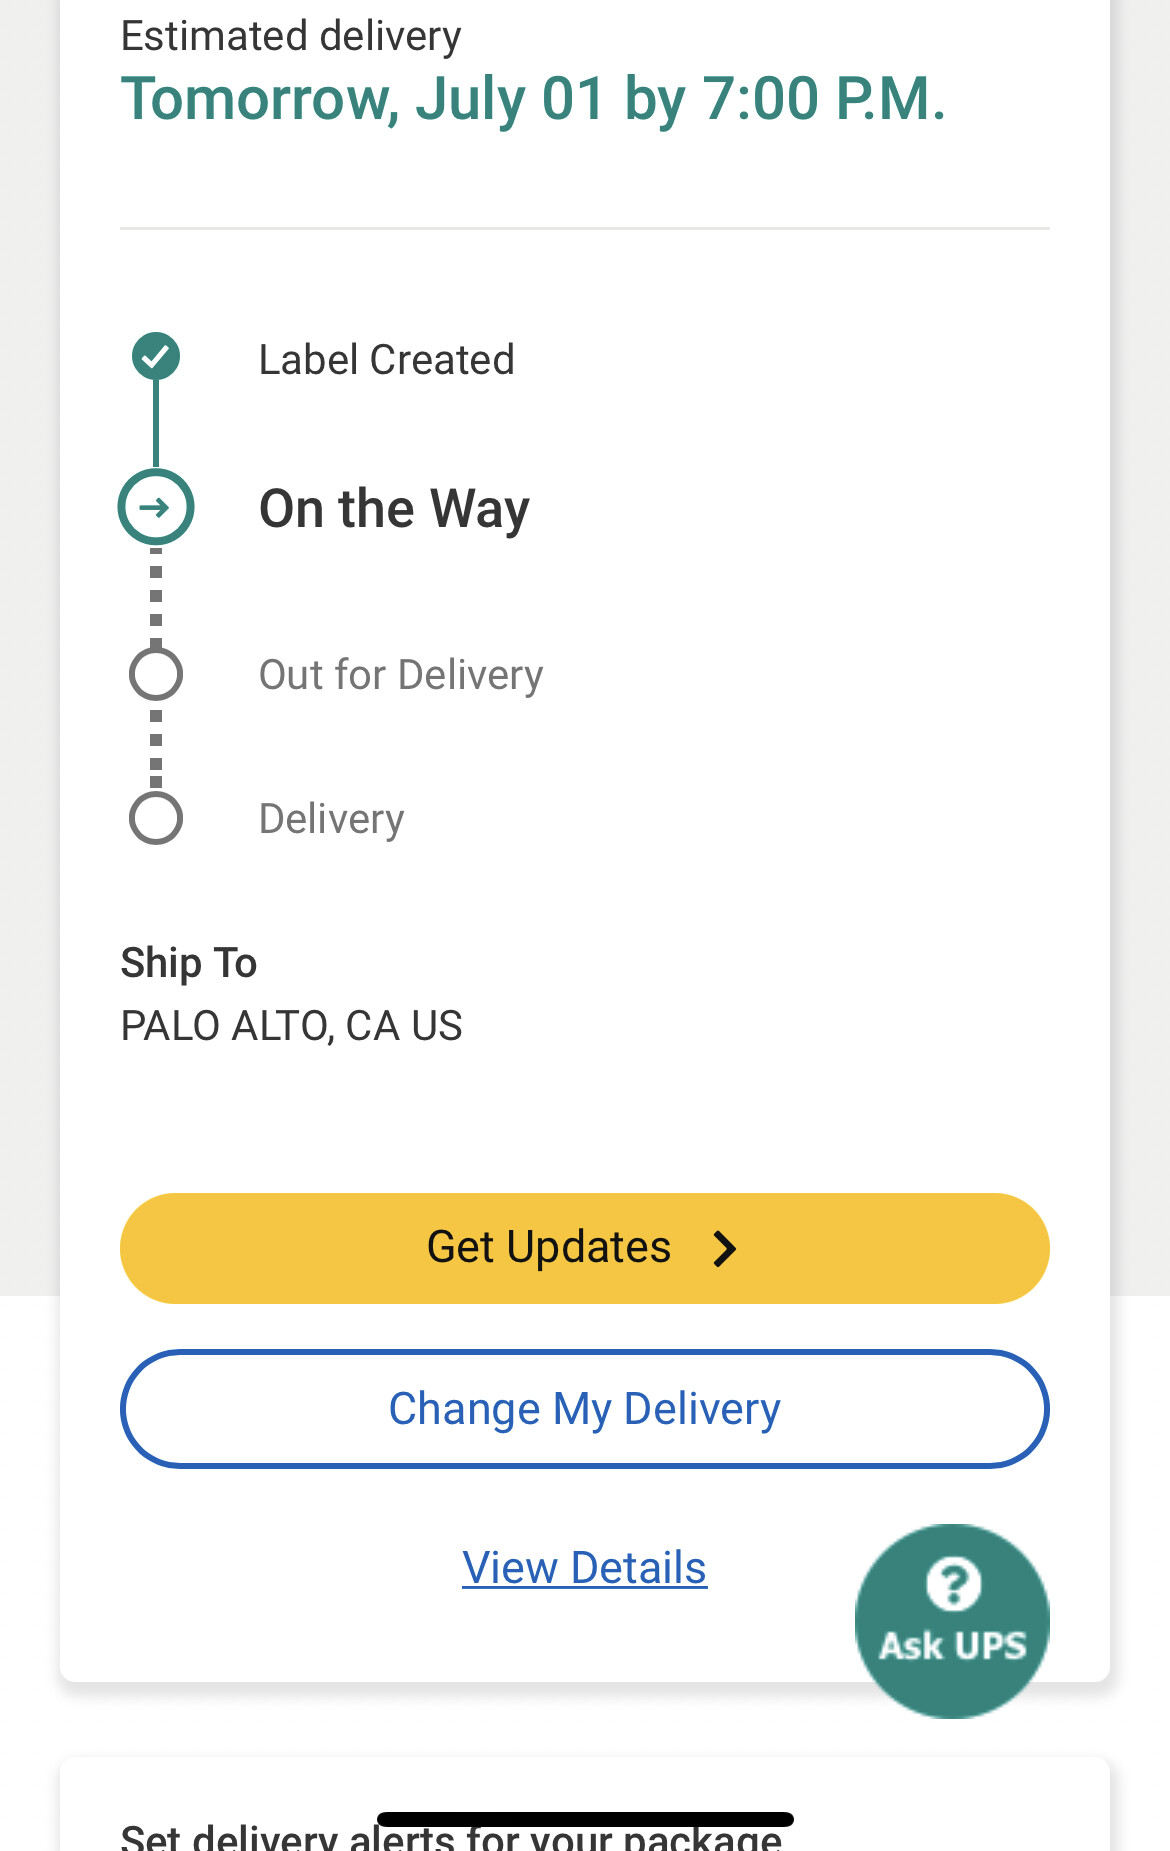Screen dimensions: 1170x1851
Task: Tap the Change My Delivery button
Action: tap(585, 1409)
